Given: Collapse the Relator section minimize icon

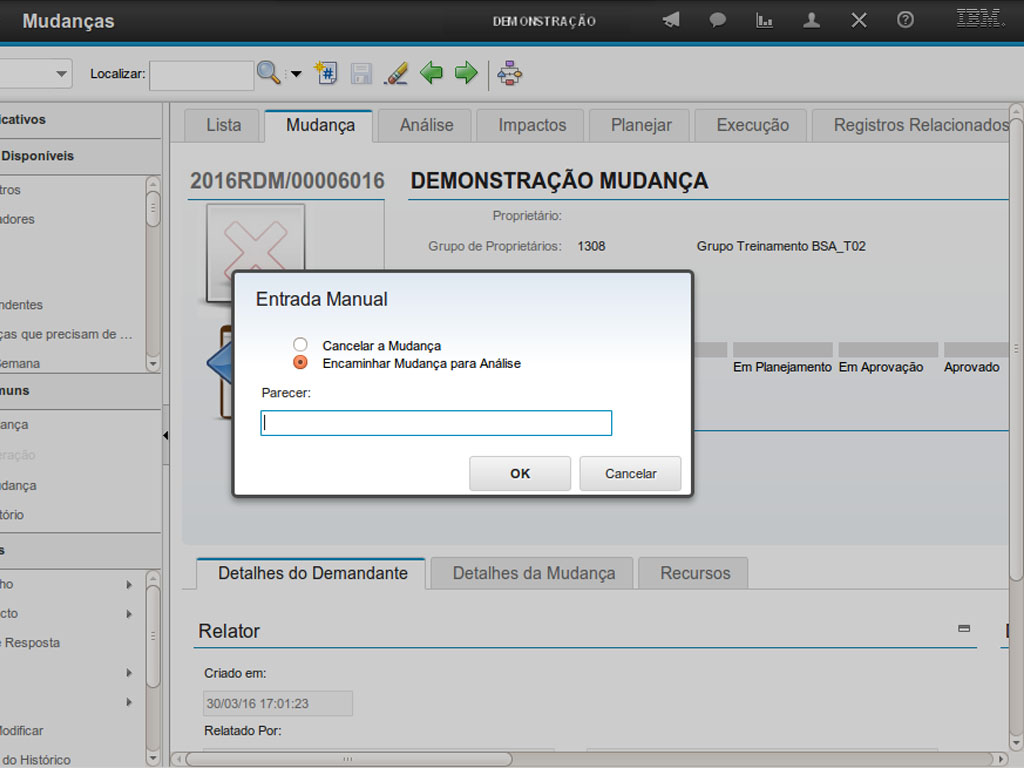Looking at the screenshot, I should 964,629.
